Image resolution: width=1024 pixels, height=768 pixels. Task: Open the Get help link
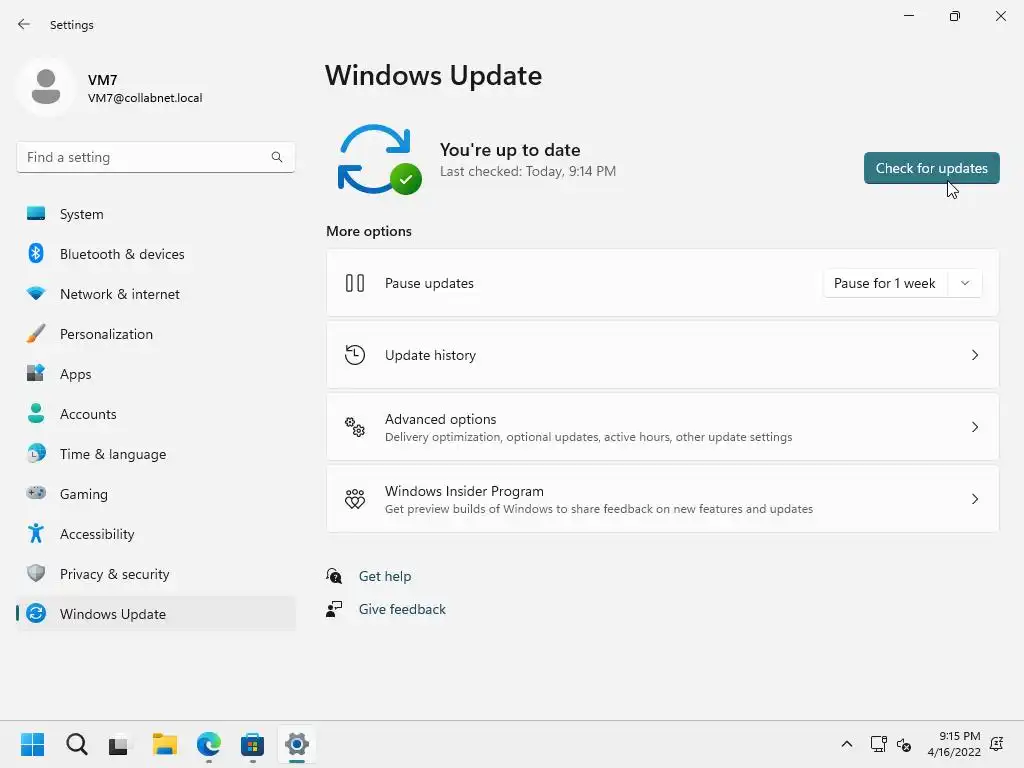pos(385,576)
